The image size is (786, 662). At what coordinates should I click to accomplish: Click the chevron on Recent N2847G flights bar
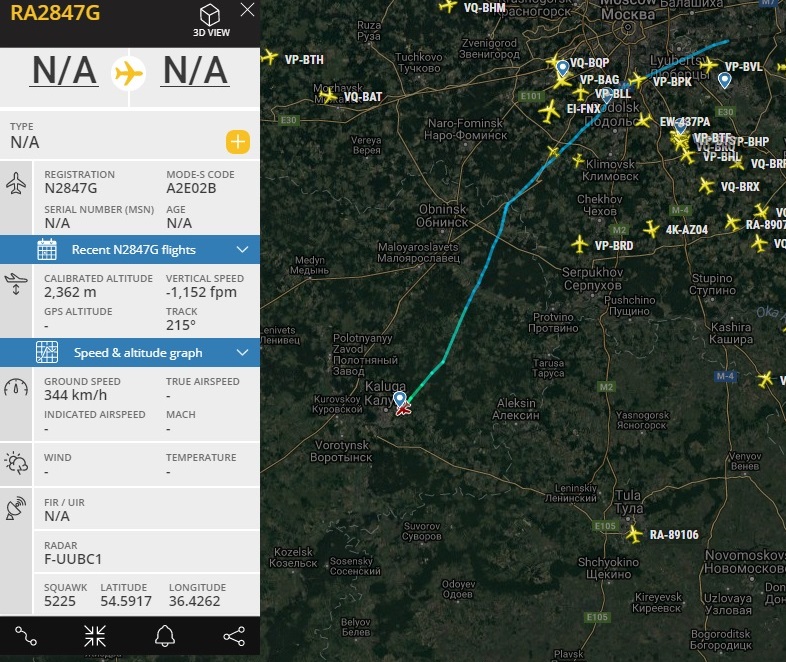[242, 249]
